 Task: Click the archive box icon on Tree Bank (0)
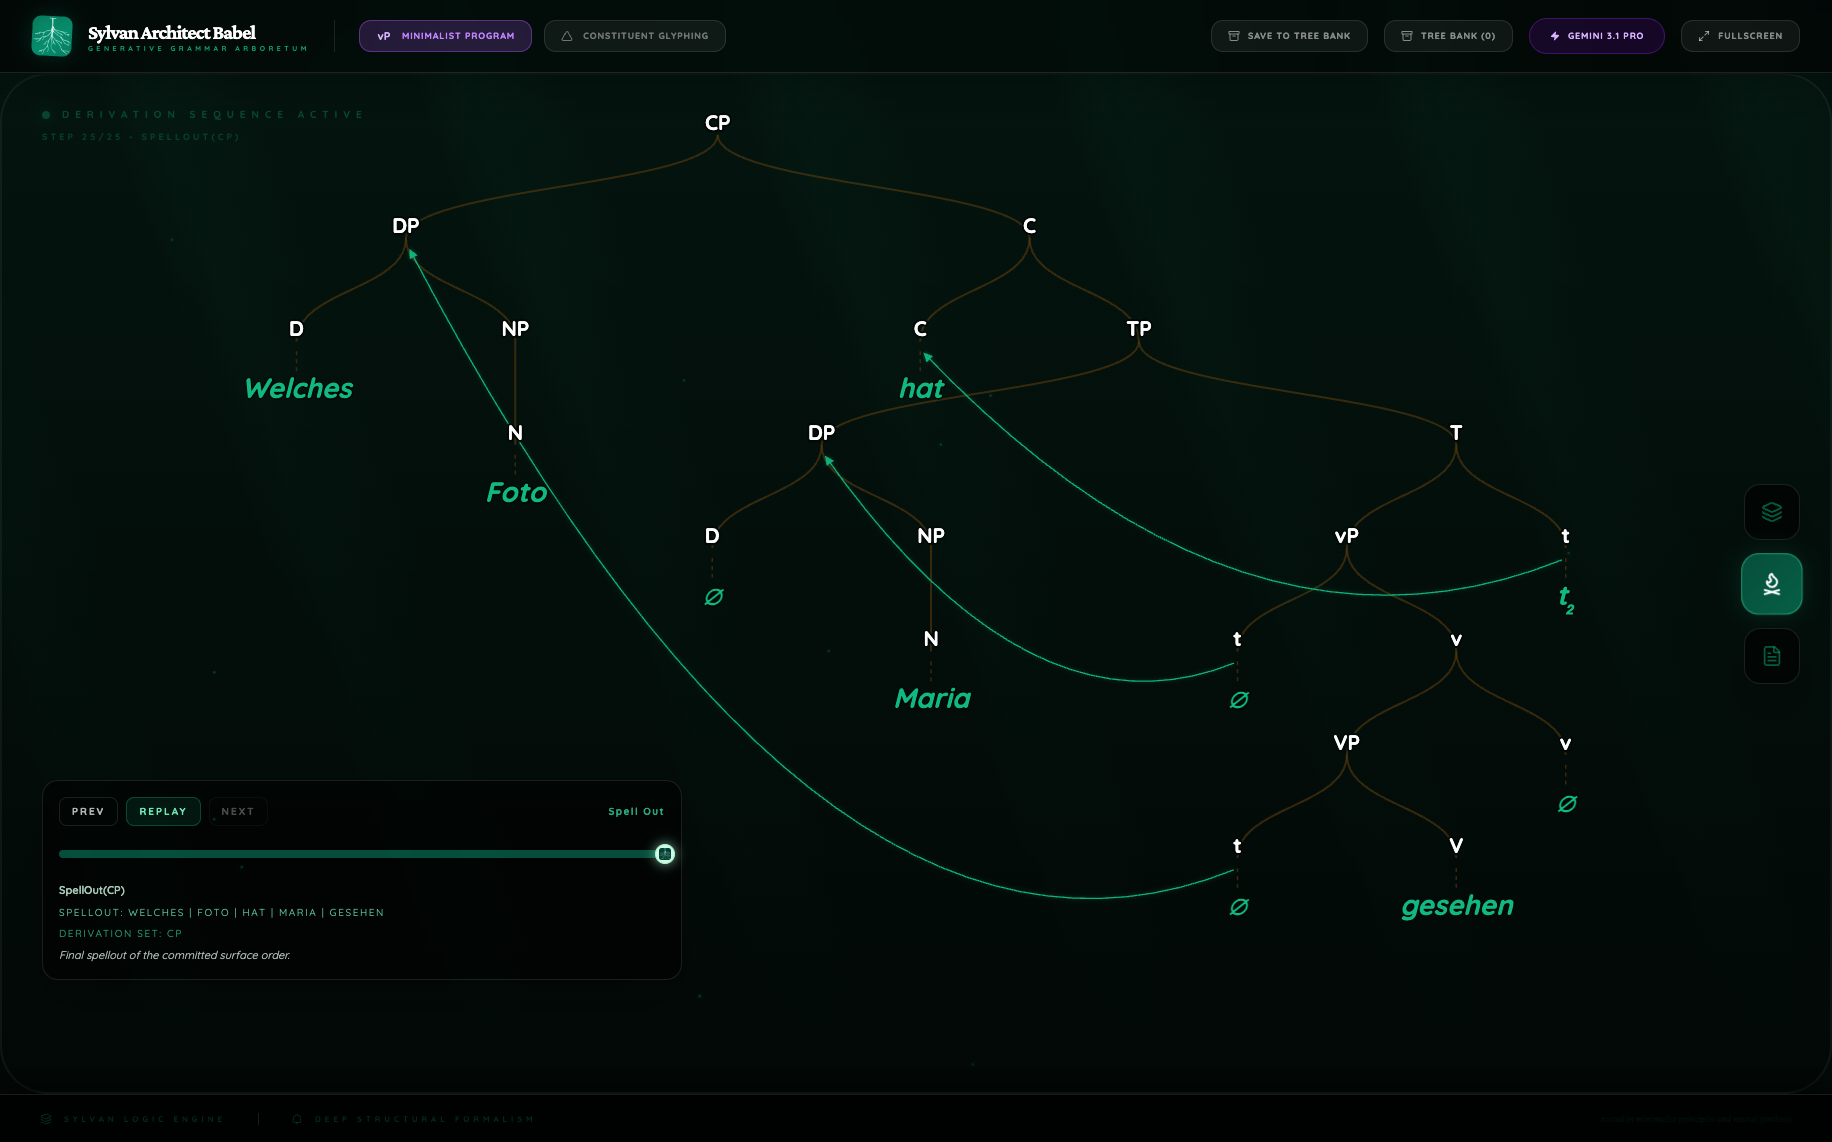tap(1407, 36)
